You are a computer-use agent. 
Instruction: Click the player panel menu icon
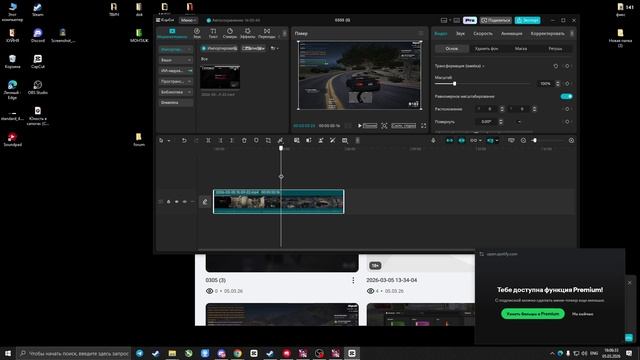coord(421,33)
